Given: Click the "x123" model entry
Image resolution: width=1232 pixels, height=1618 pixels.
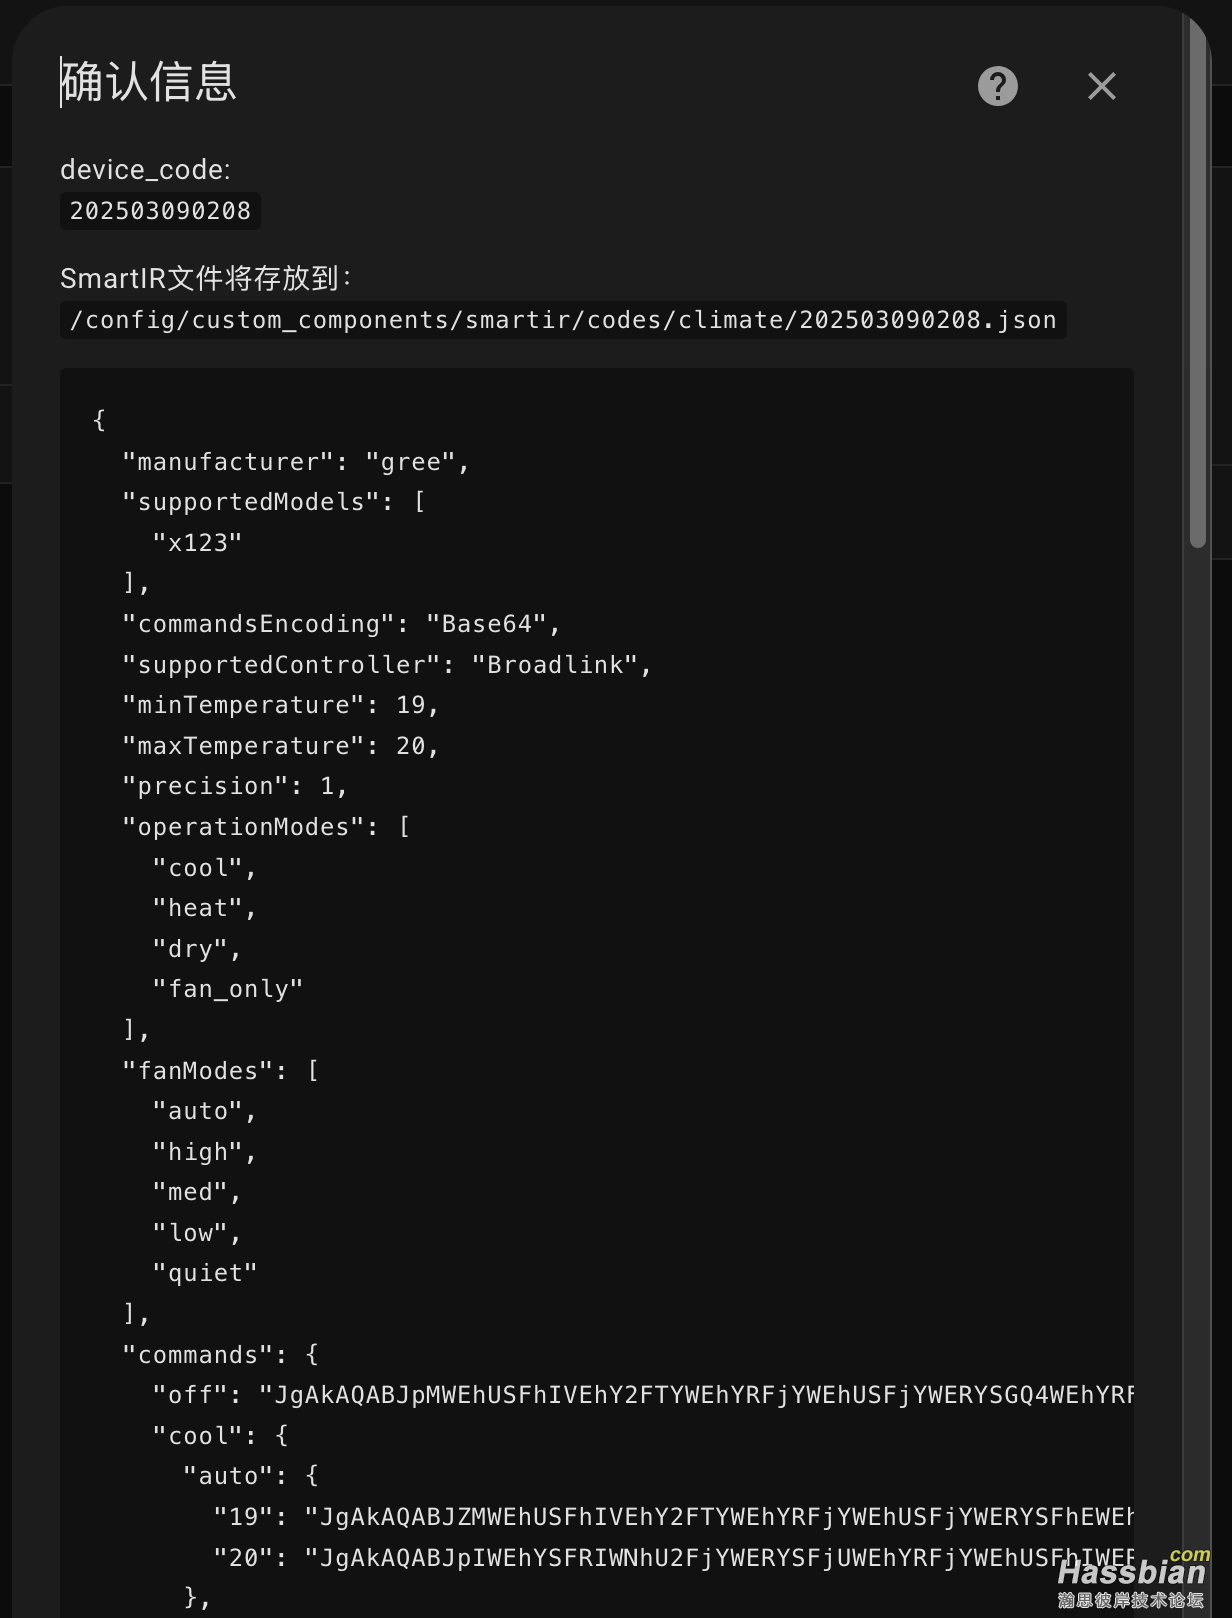Looking at the screenshot, I should pyautogui.click(x=198, y=543).
